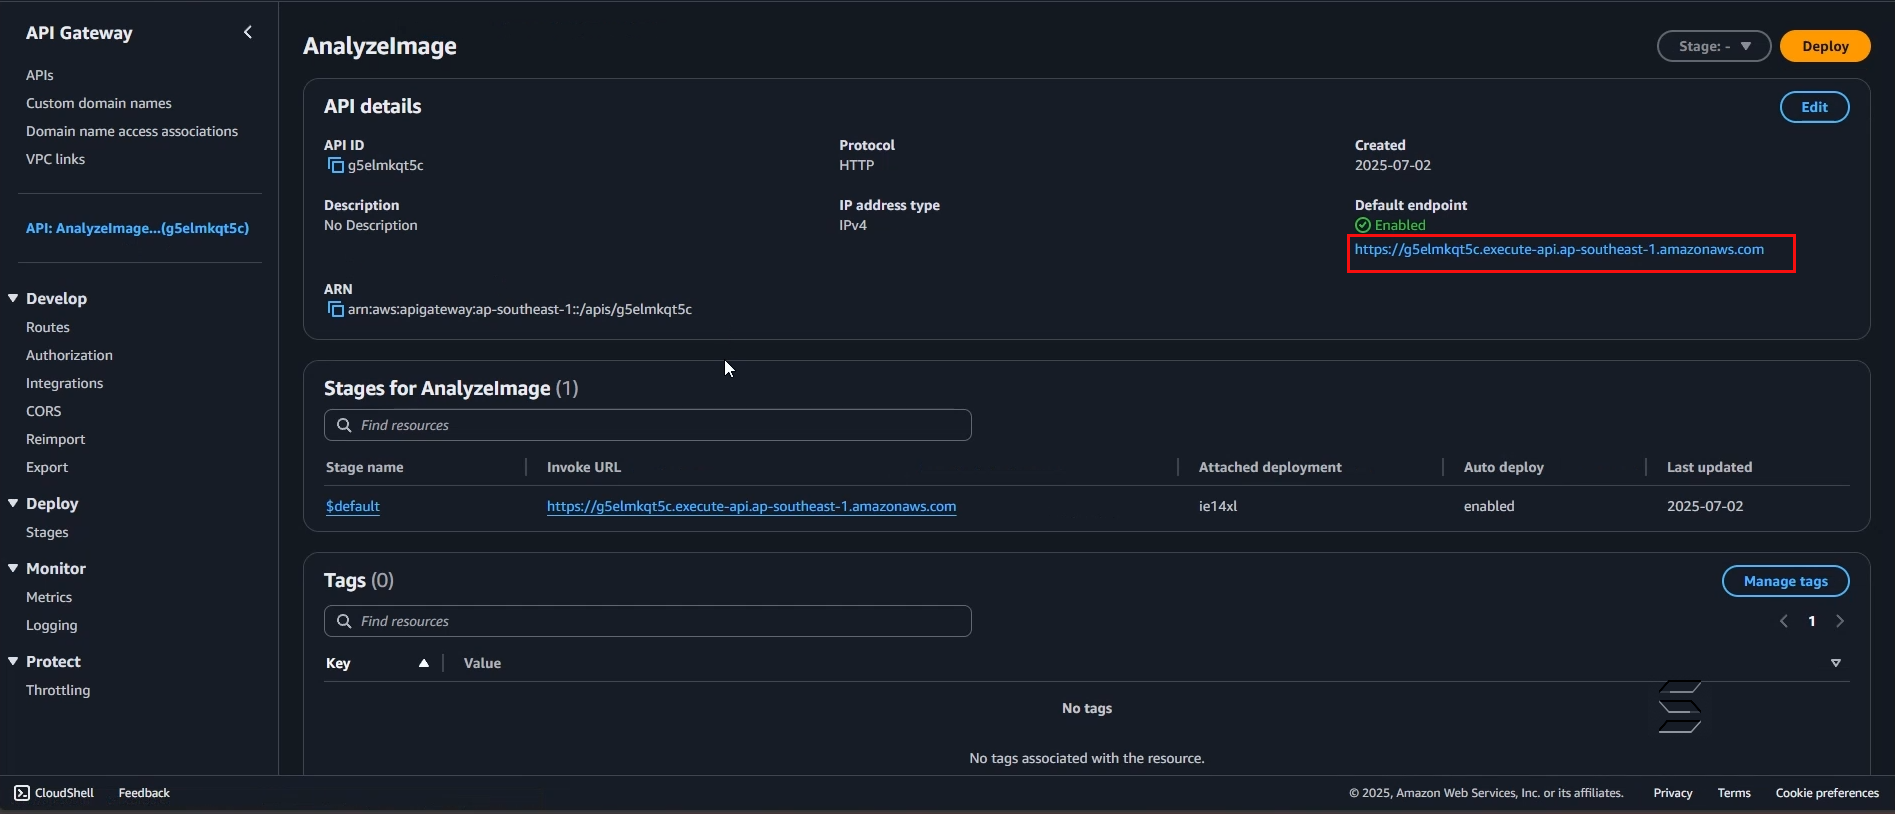Click the Created date 2025-07-02
This screenshot has height=814, width=1895.
click(1393, 165)
